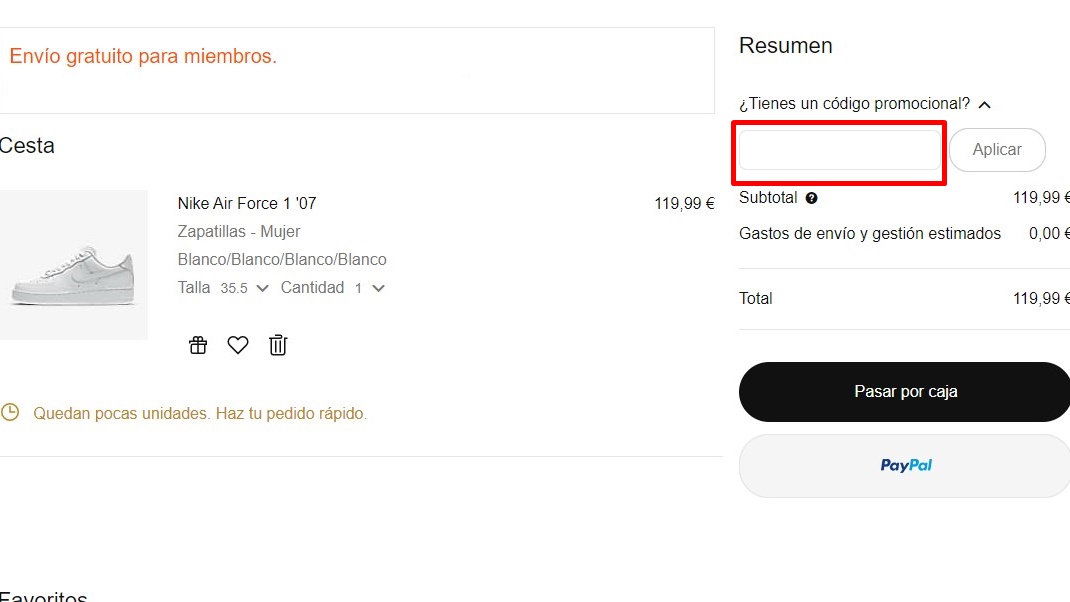Open the Nike Air Force 1 '07 link
Viewport: 1070px width, 602px height.
coord(247,203)
